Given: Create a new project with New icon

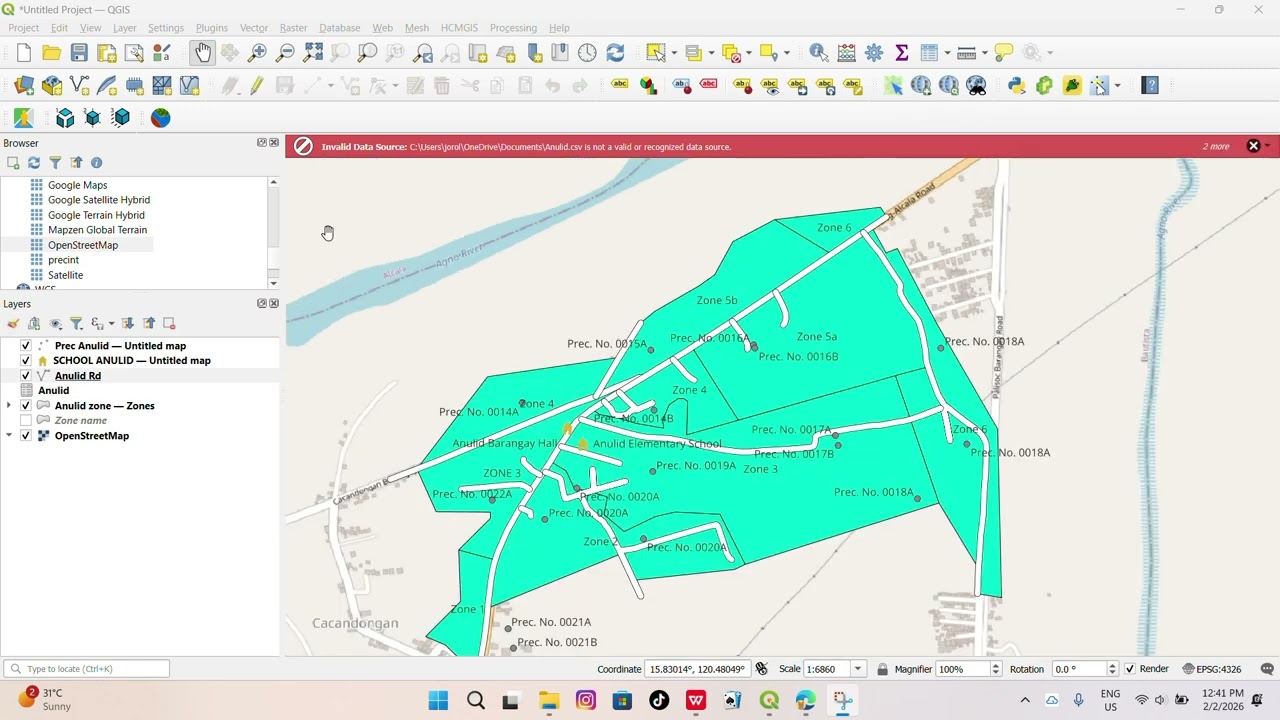Looking at the screenshot, I should [24, 53].
